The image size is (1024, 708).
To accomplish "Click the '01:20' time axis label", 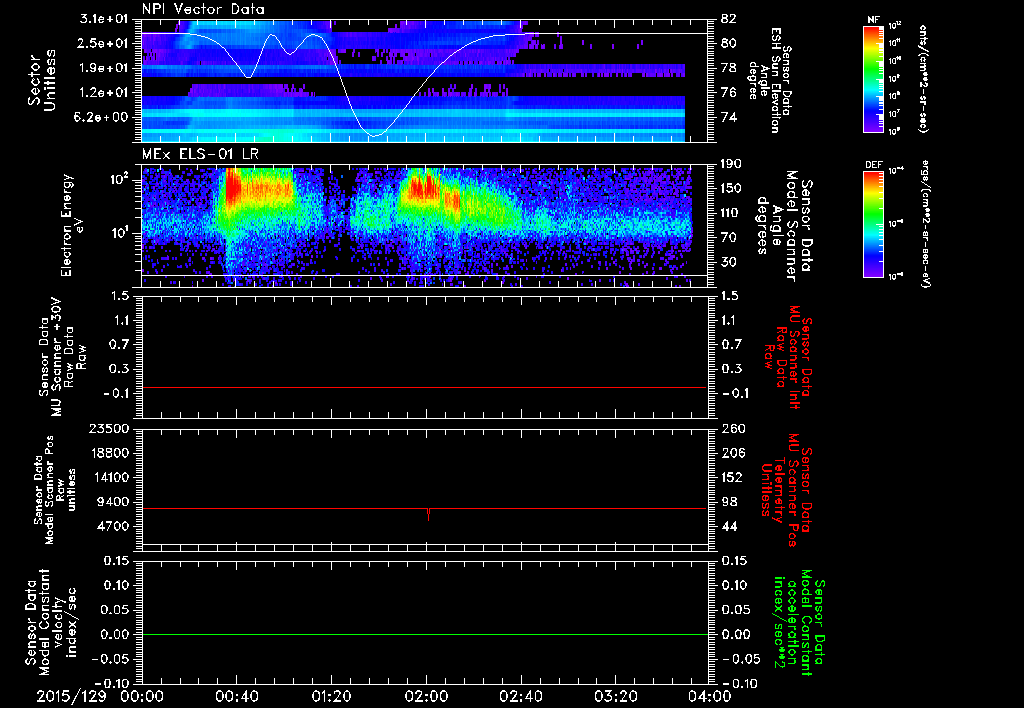I will click(x=331, y=696).
